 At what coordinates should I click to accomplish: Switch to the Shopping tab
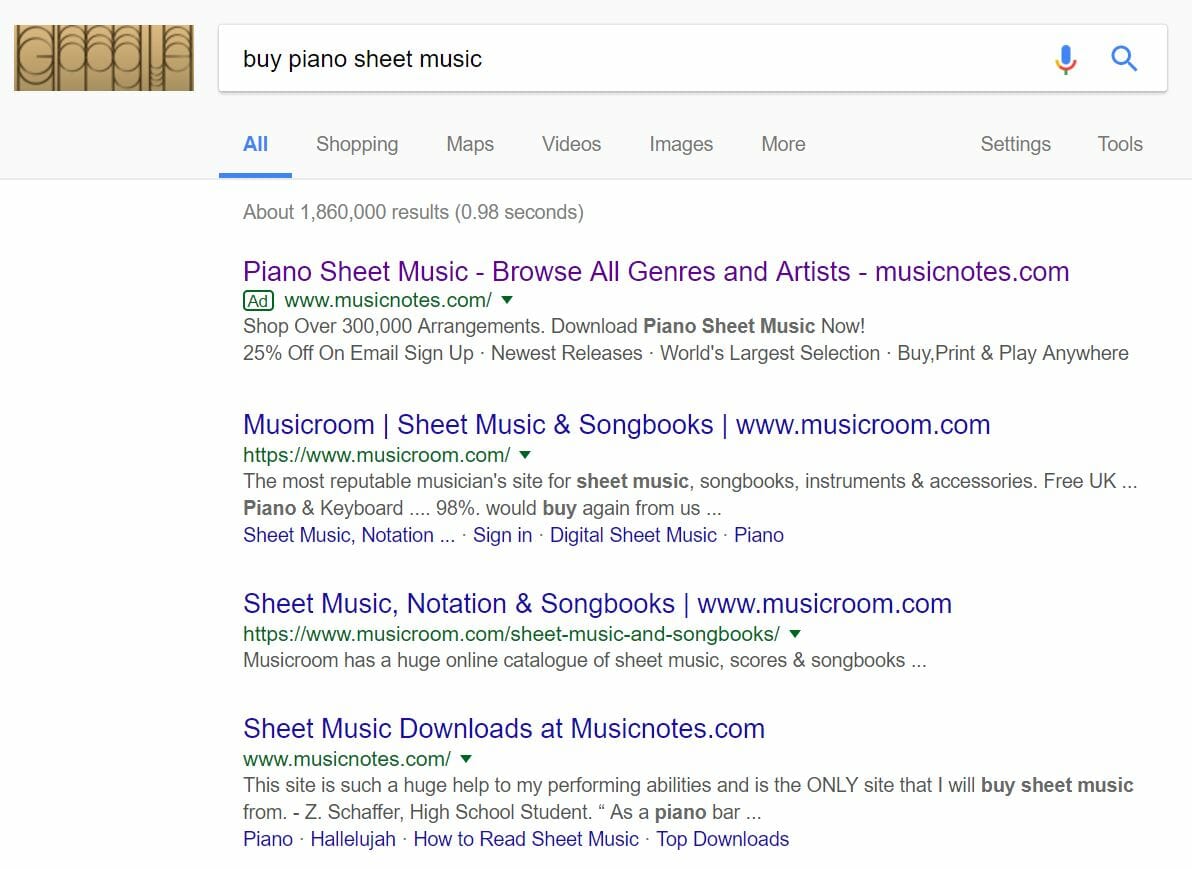pos(357,144)
